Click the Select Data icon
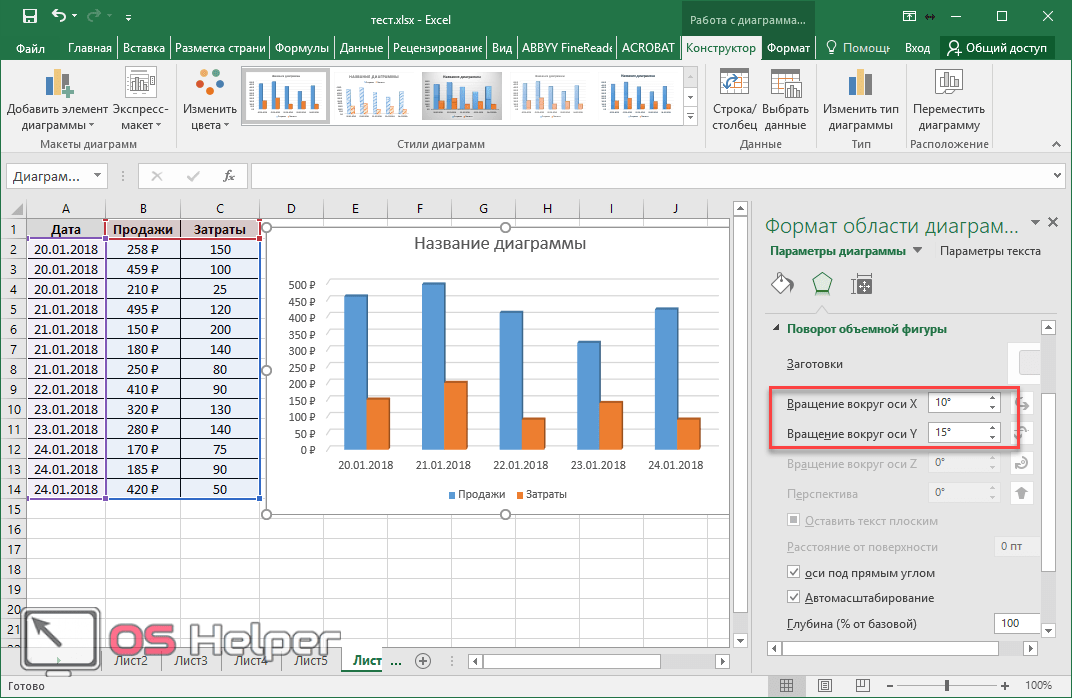This screenshot has width=1072, height=698. (x=785, y=85)
